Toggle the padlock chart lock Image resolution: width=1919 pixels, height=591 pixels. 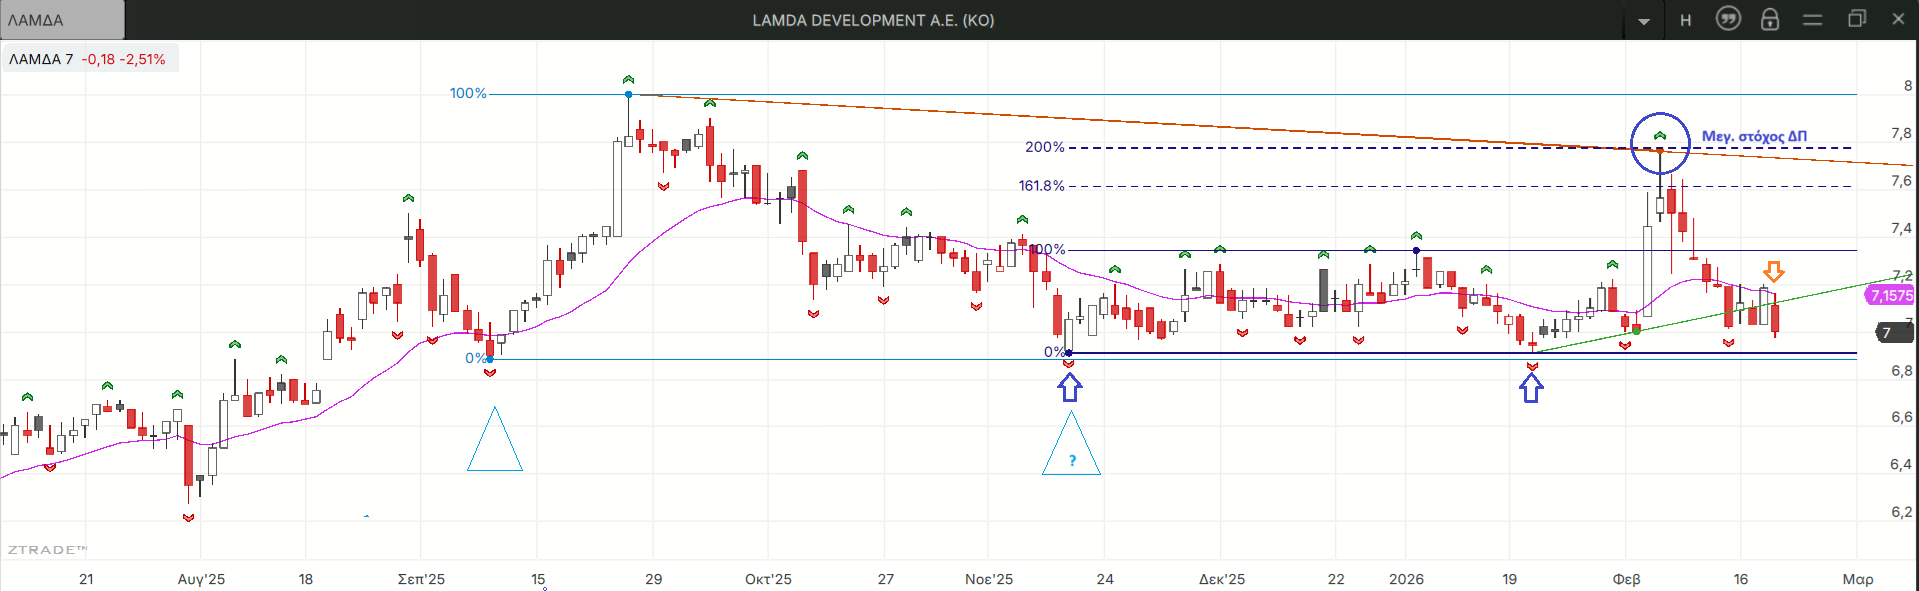click(1769, 19)
